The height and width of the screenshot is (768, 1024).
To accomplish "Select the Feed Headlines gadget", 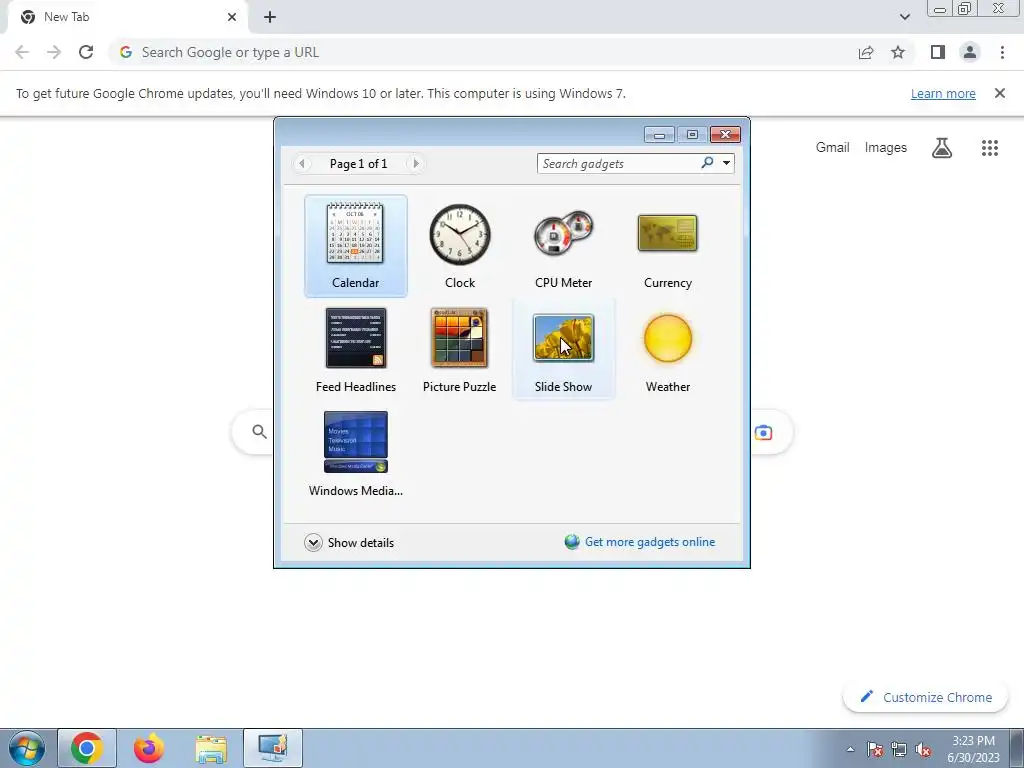I will (x=355, y=350).
